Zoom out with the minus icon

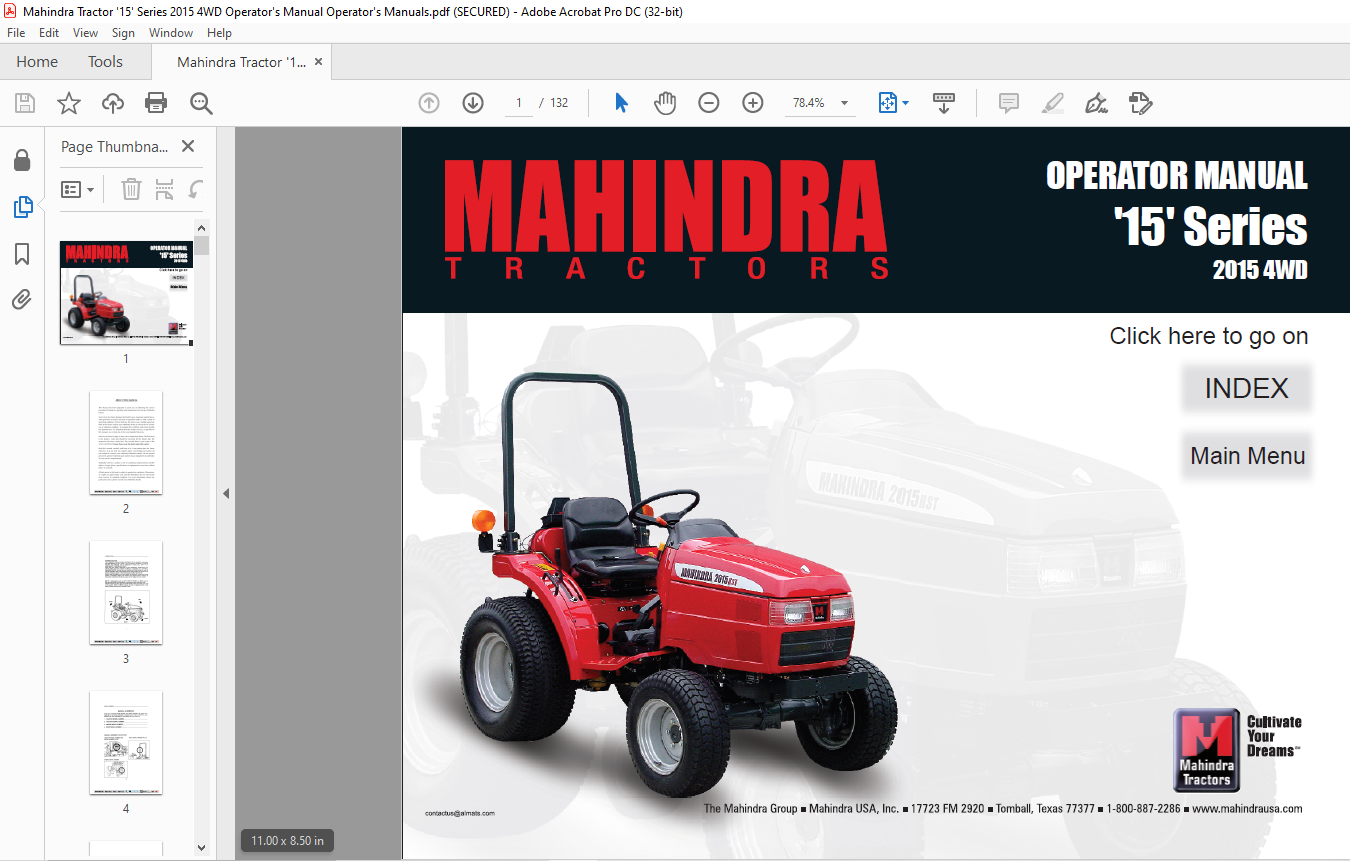[x=709, y=103]
